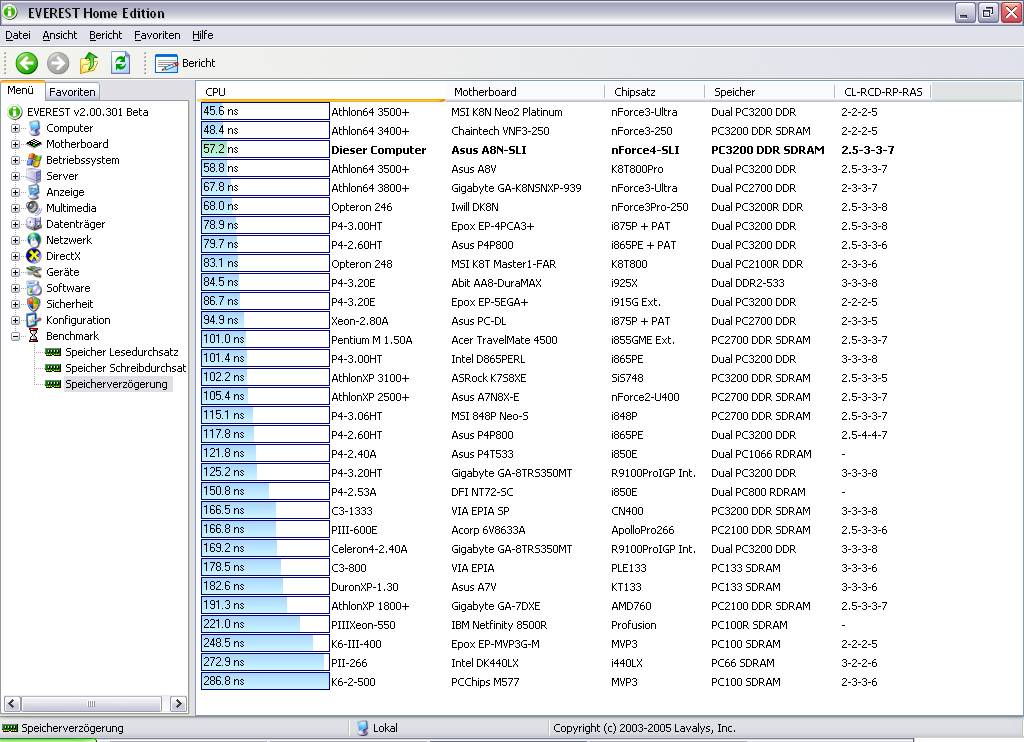This screenshot has width=1024, height=742.
Task: Collapse the Benchmark tree node
Action: [x=15, y=336]
